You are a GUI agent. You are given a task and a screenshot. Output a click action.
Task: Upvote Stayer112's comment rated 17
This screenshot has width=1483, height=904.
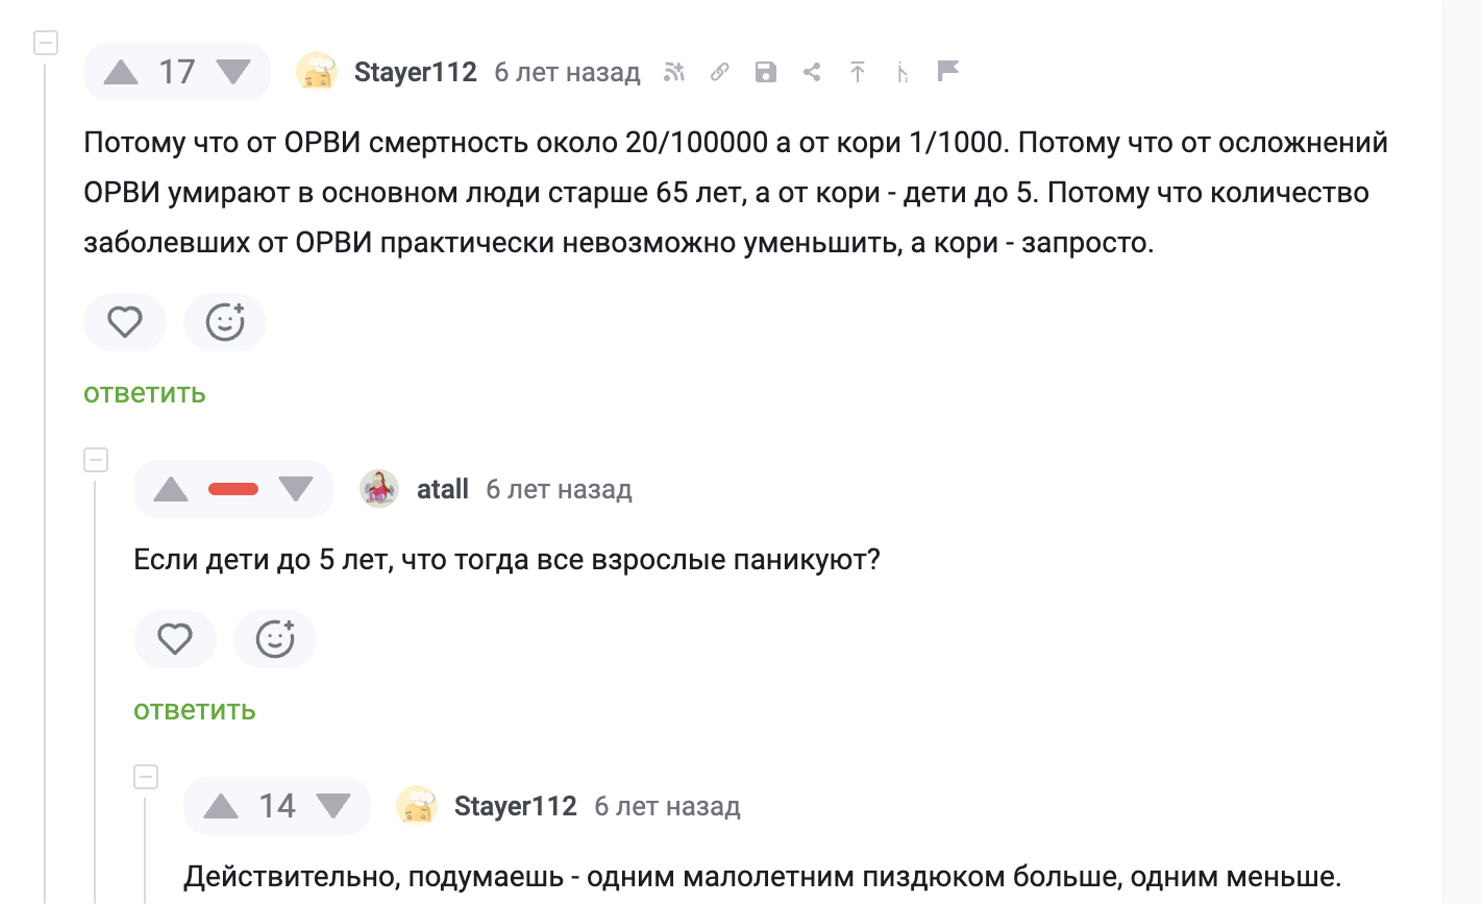pos(121,72)
